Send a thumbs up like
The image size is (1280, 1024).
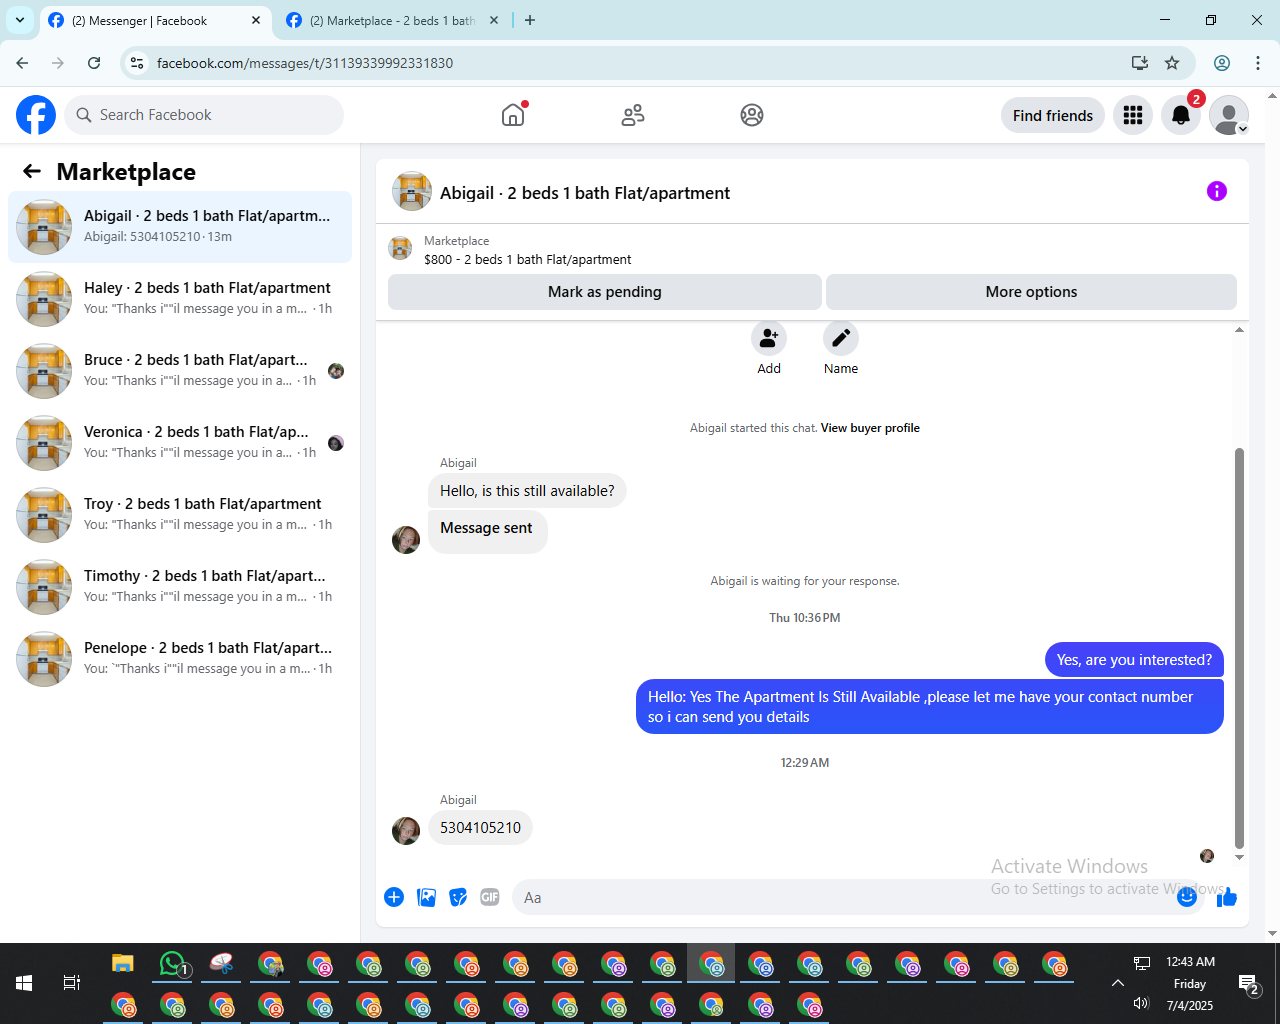click(x=1227, y=897)
